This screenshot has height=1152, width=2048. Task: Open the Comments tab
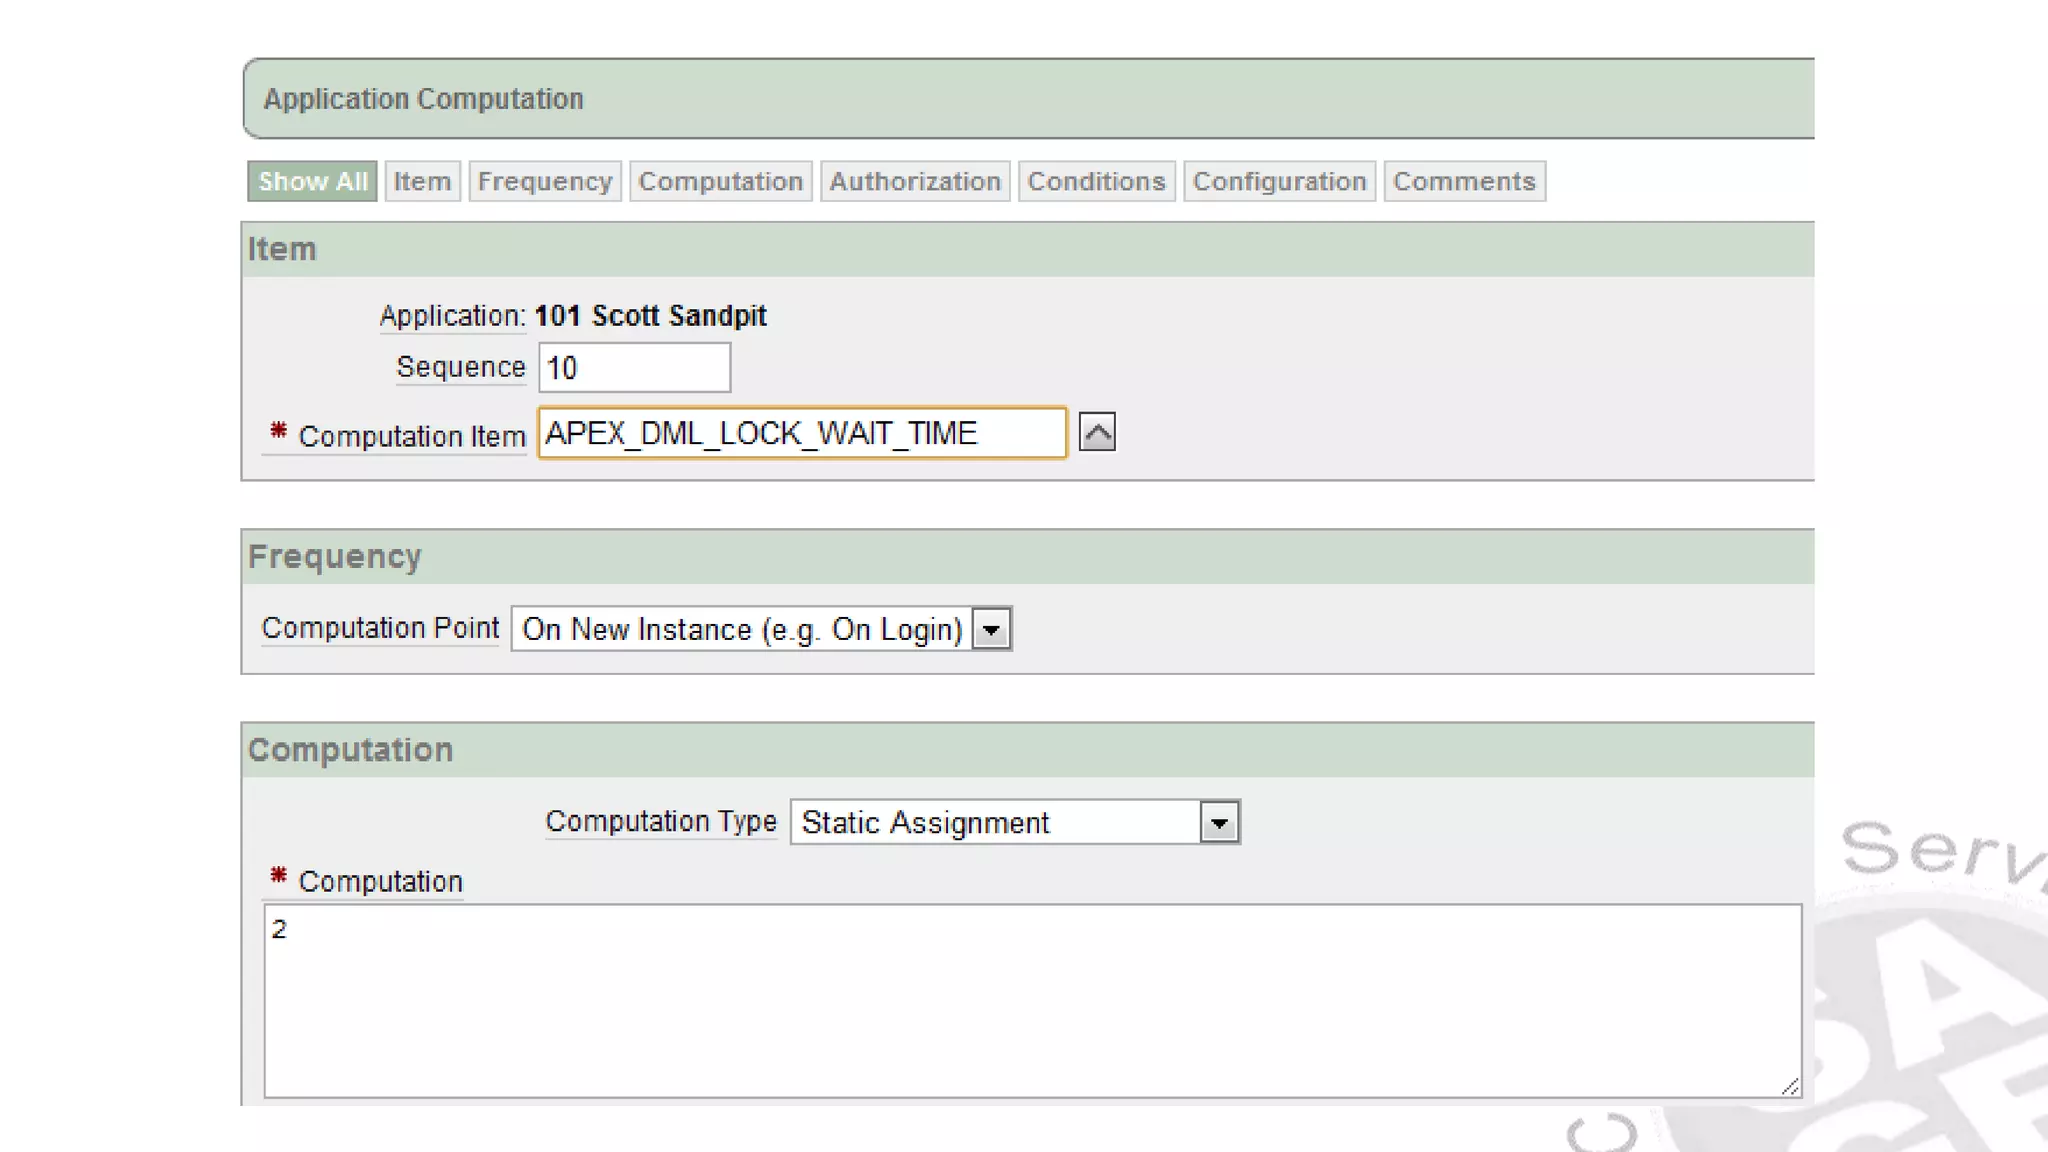[x=1464, y=181]
